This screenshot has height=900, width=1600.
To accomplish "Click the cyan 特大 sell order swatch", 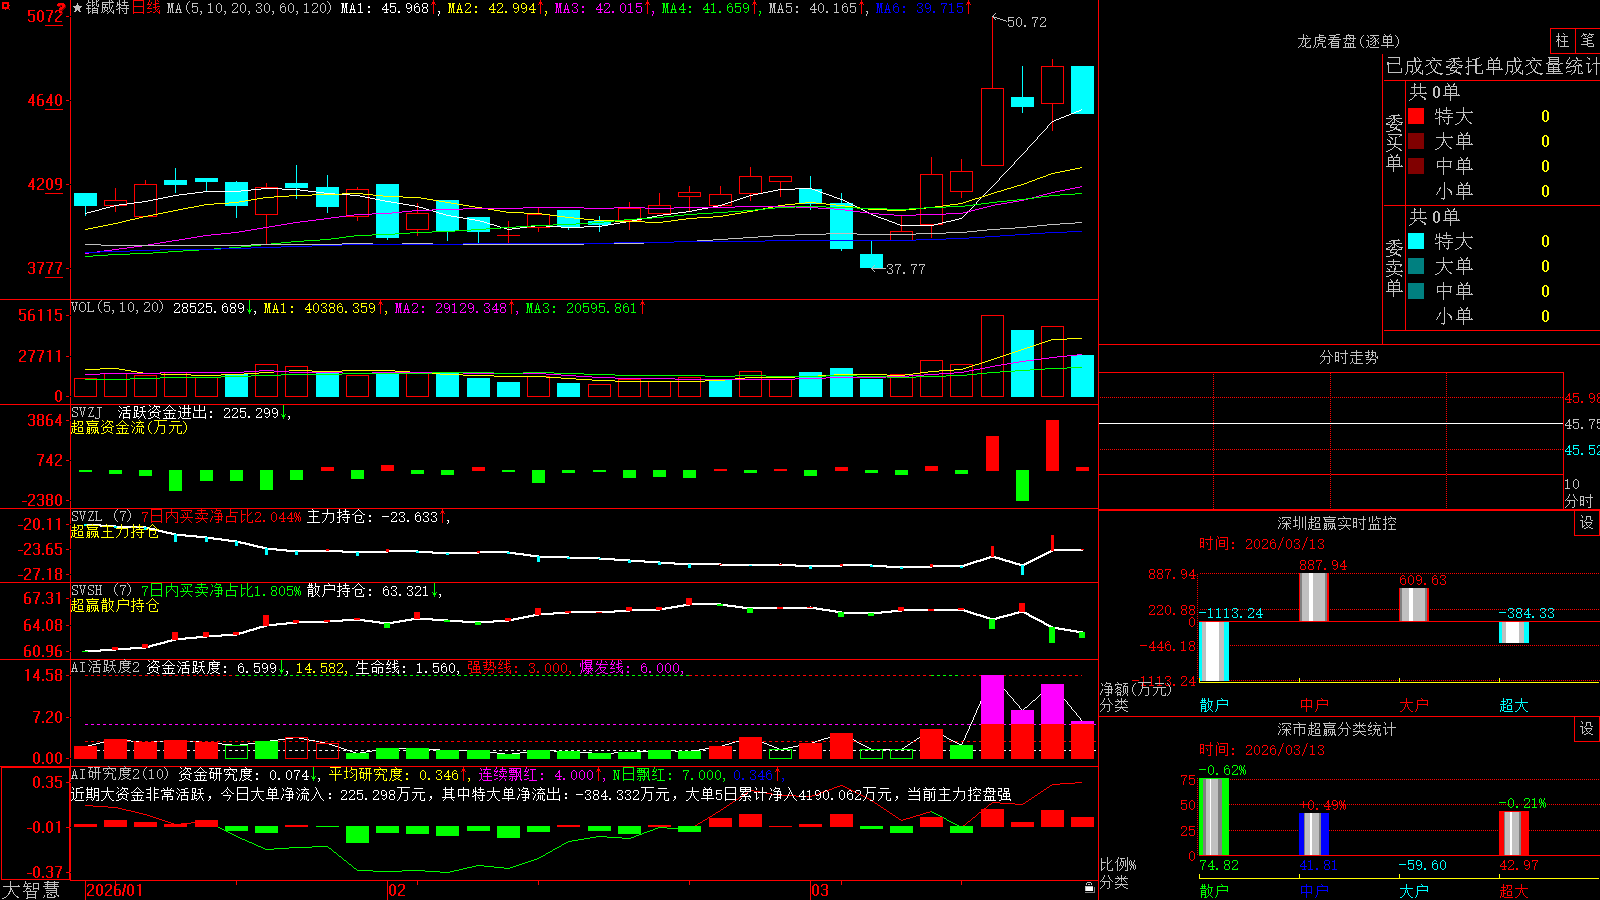I will coord(1416,241).
